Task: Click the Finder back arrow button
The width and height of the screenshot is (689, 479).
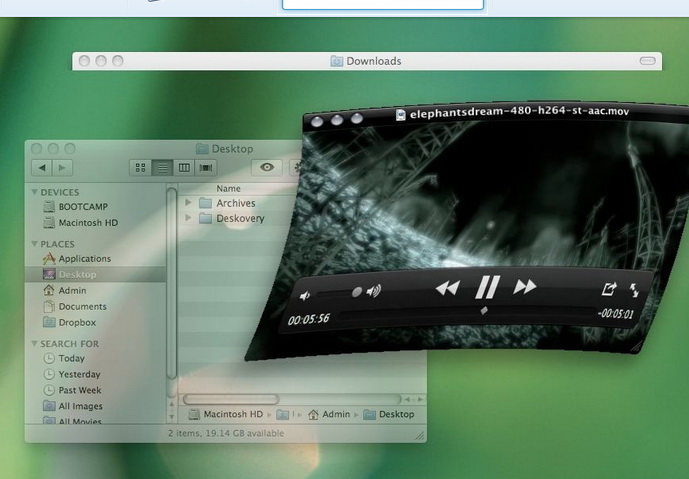Action: [x=42, y=168]
